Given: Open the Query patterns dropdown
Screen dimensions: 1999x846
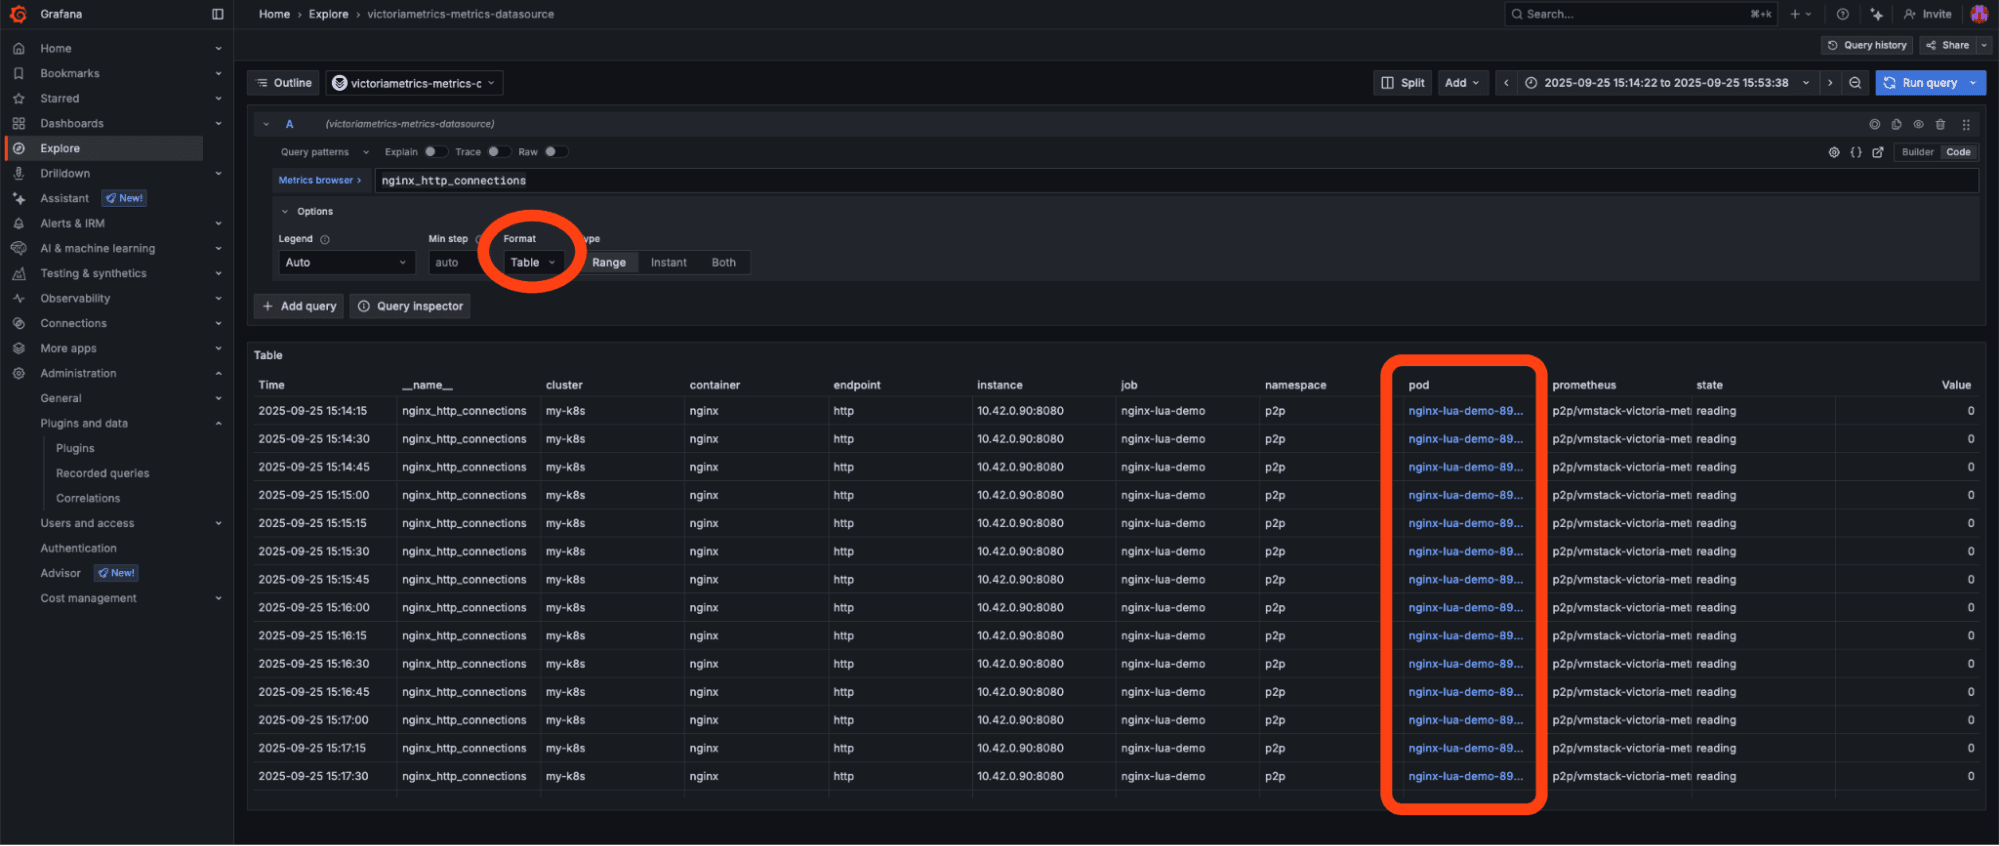Looking at the screenshot, I should tap(325, 152).
